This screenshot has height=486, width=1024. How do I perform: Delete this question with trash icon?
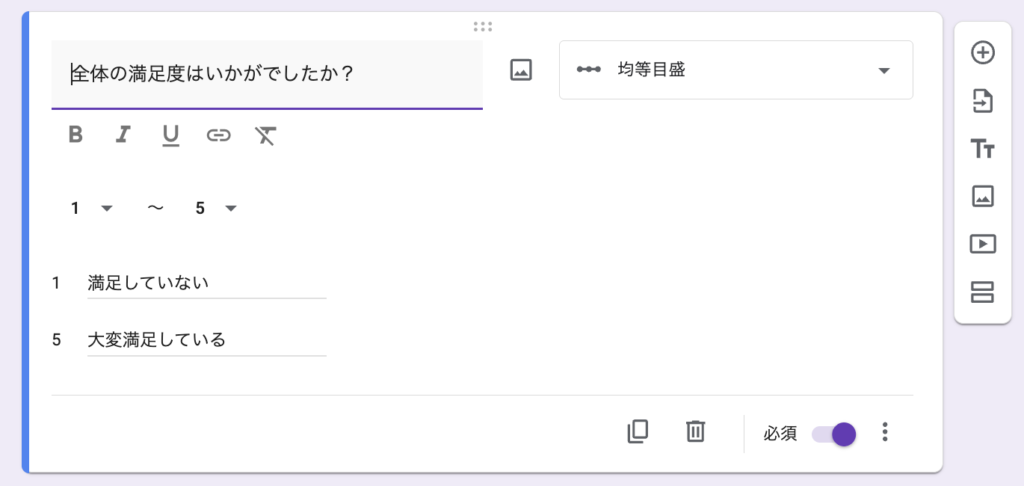coord(695,432)
